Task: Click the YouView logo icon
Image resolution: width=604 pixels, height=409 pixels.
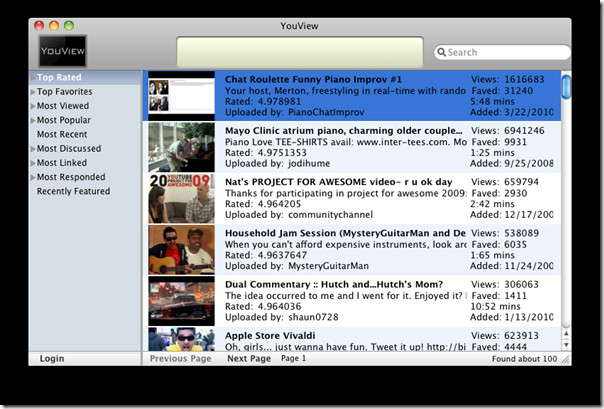Action: click(62, 51)
